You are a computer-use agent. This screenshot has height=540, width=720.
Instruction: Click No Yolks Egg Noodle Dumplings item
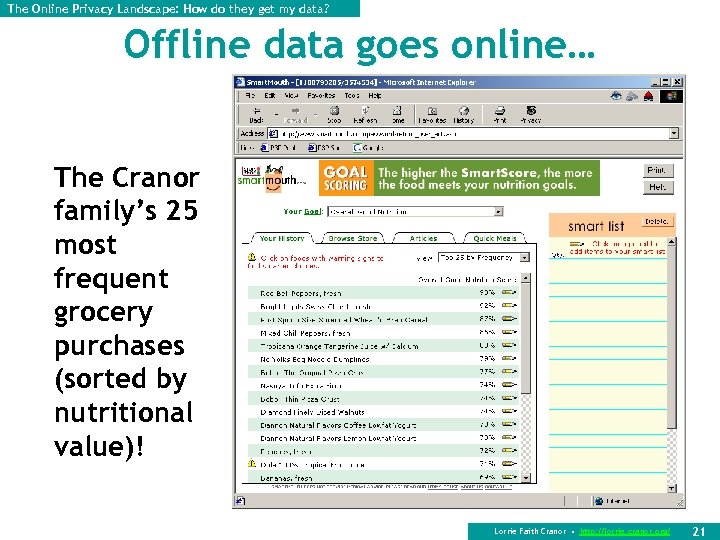point(315,359)
